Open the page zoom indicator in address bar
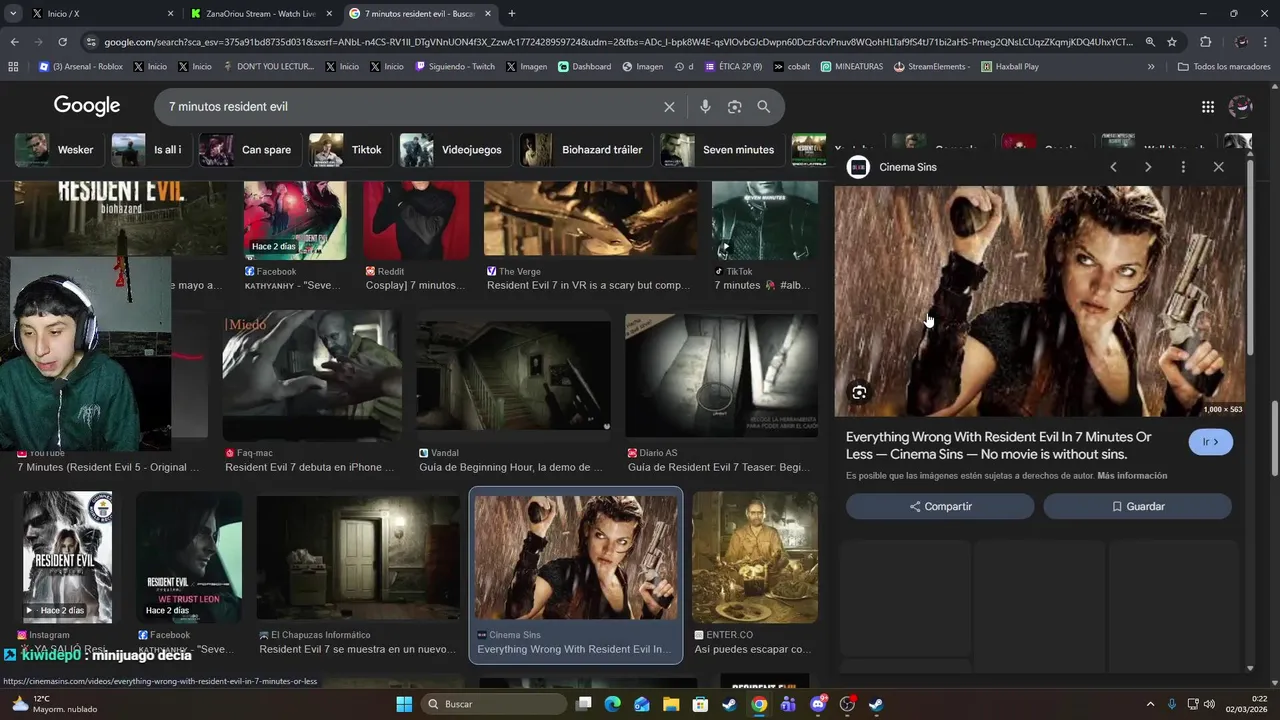This screenshot has width=1280, height=720. [1150, 42]
